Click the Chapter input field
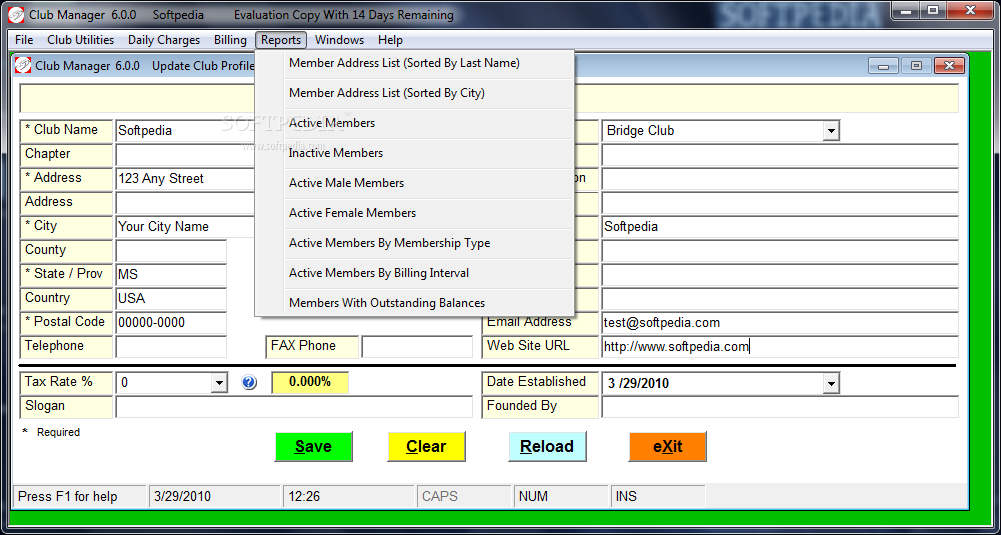The image size is (1001, 535). [x=185, y=154]
